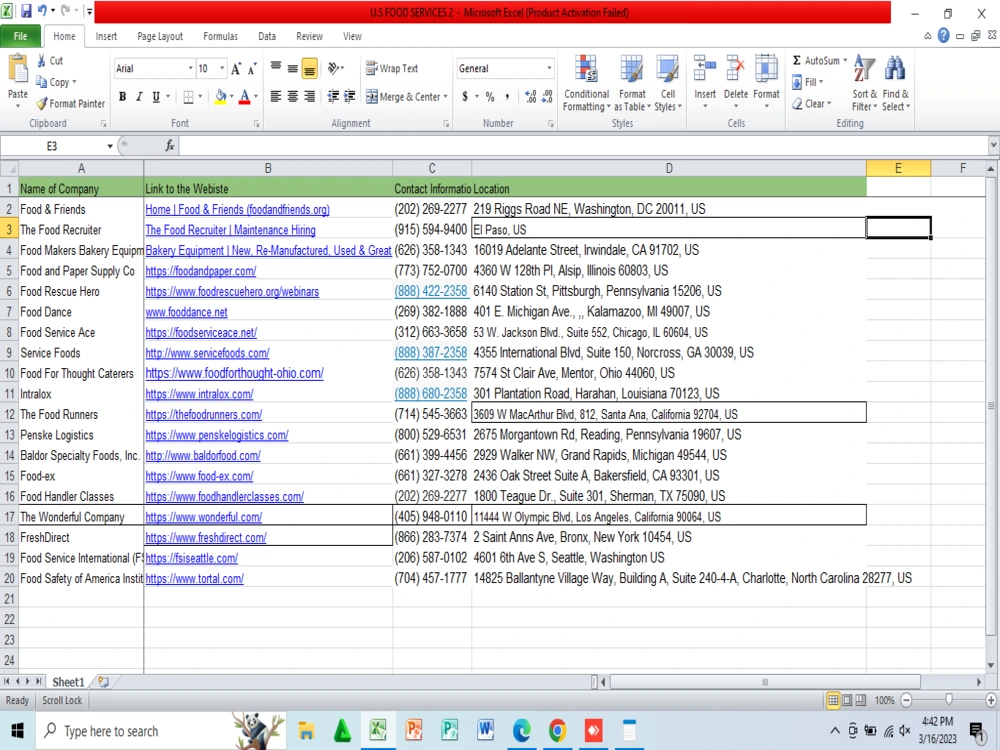This screenshot has height=750, width=1000.
Task: Toggle Bold formatting
Action: point(122,97)
